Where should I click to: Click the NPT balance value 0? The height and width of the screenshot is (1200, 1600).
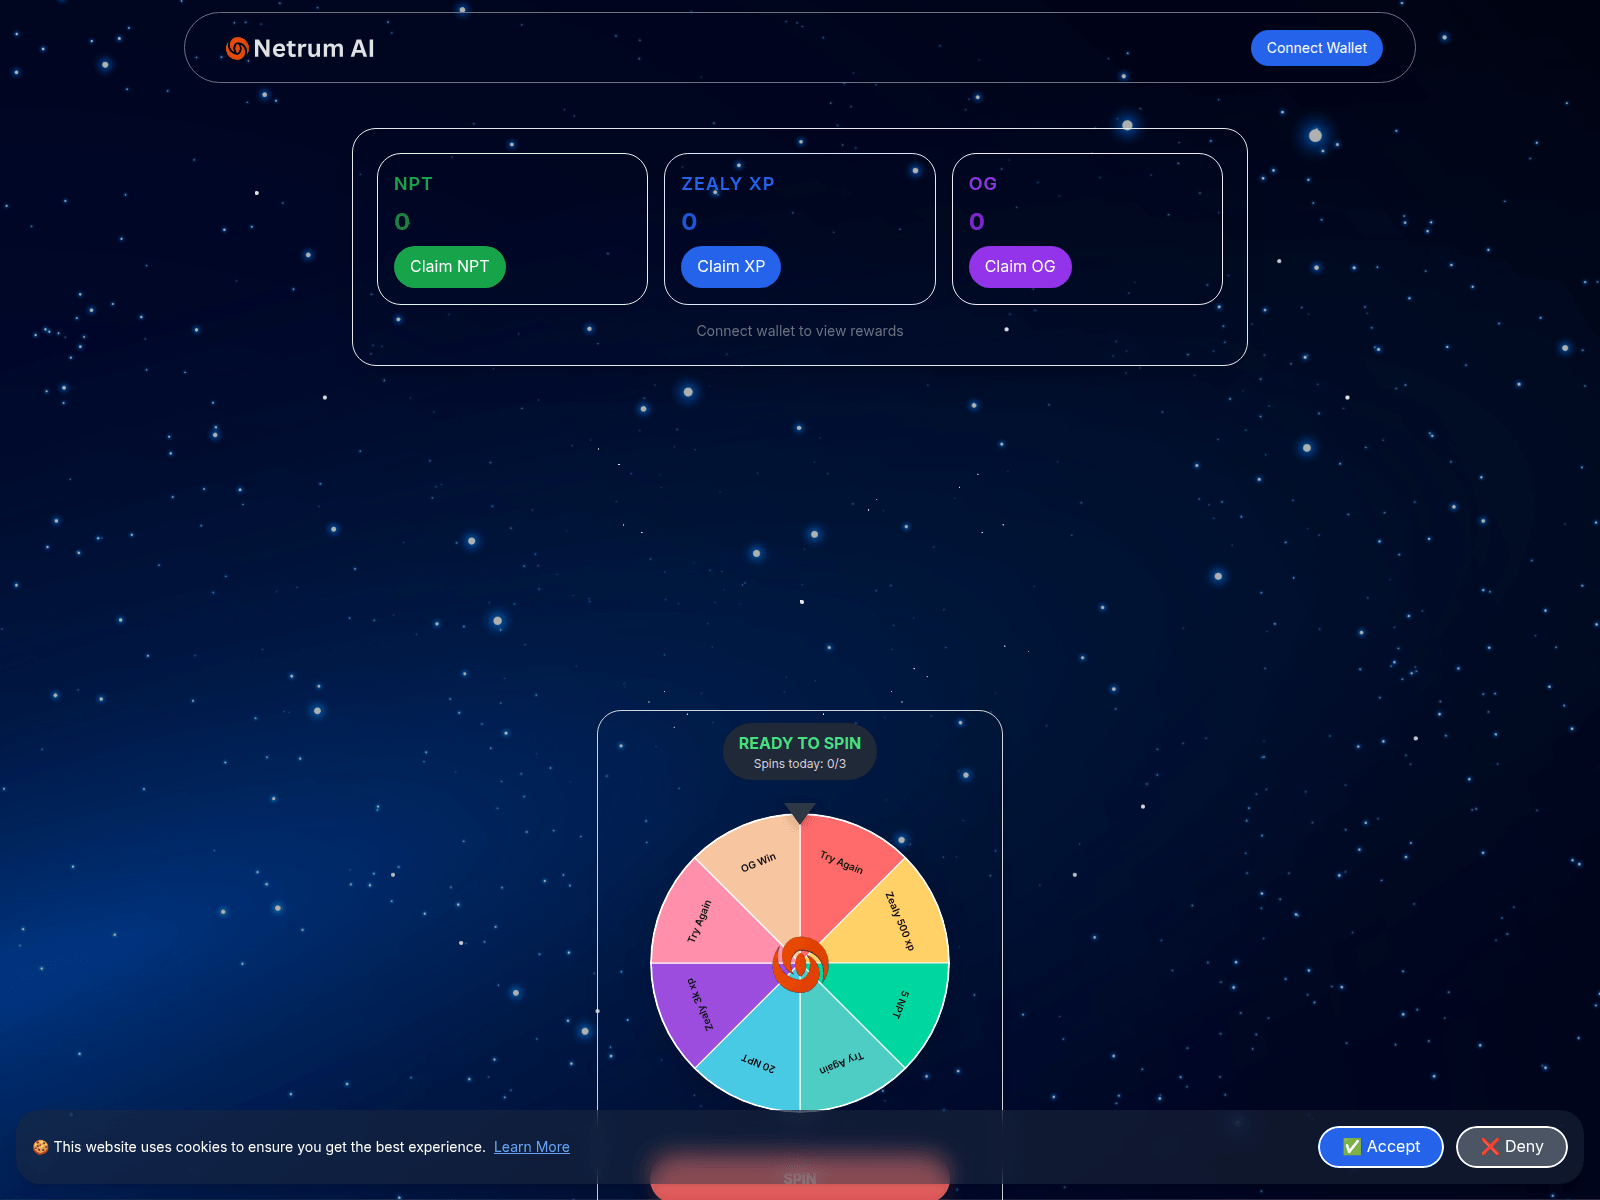tap(402, 222)
